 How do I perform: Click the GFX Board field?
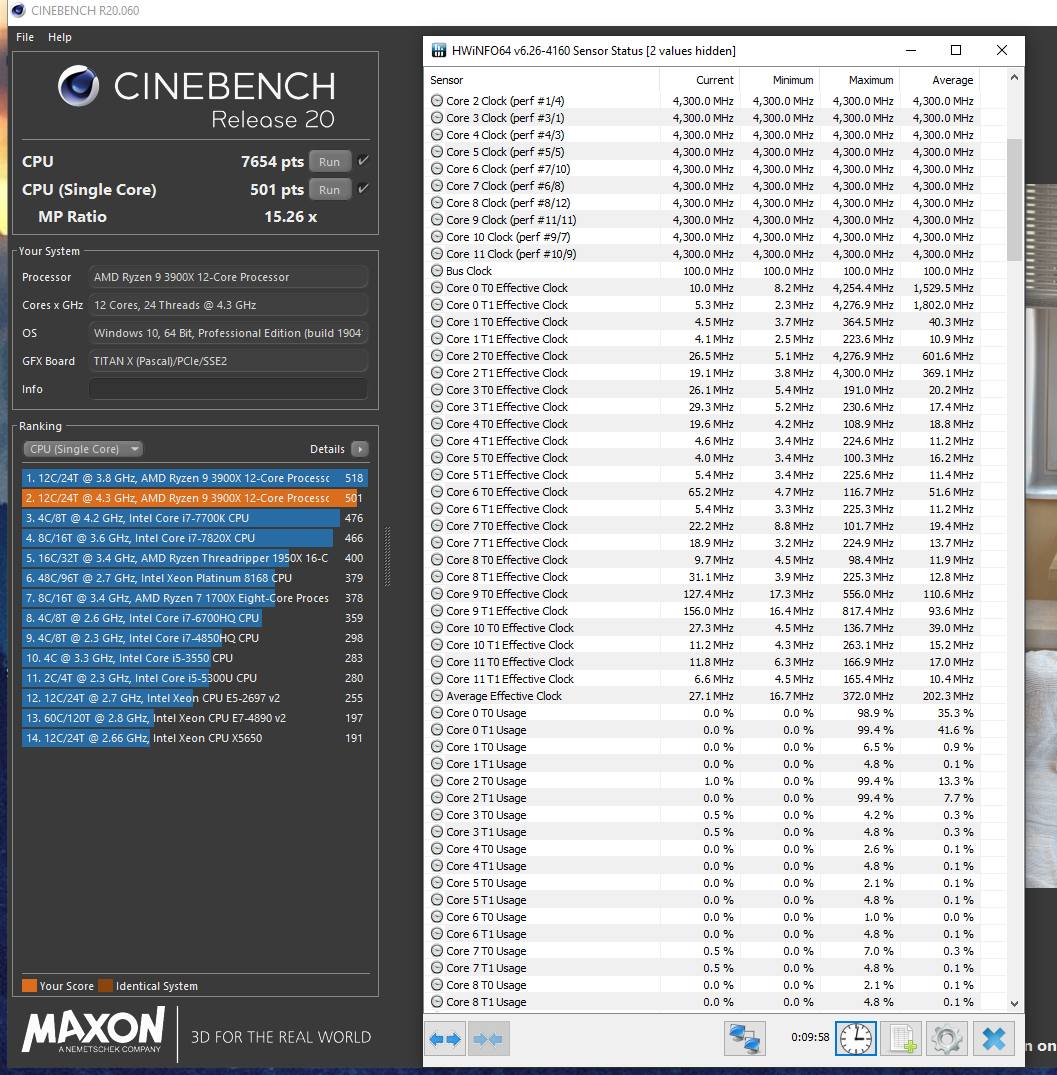pos(228,361)
